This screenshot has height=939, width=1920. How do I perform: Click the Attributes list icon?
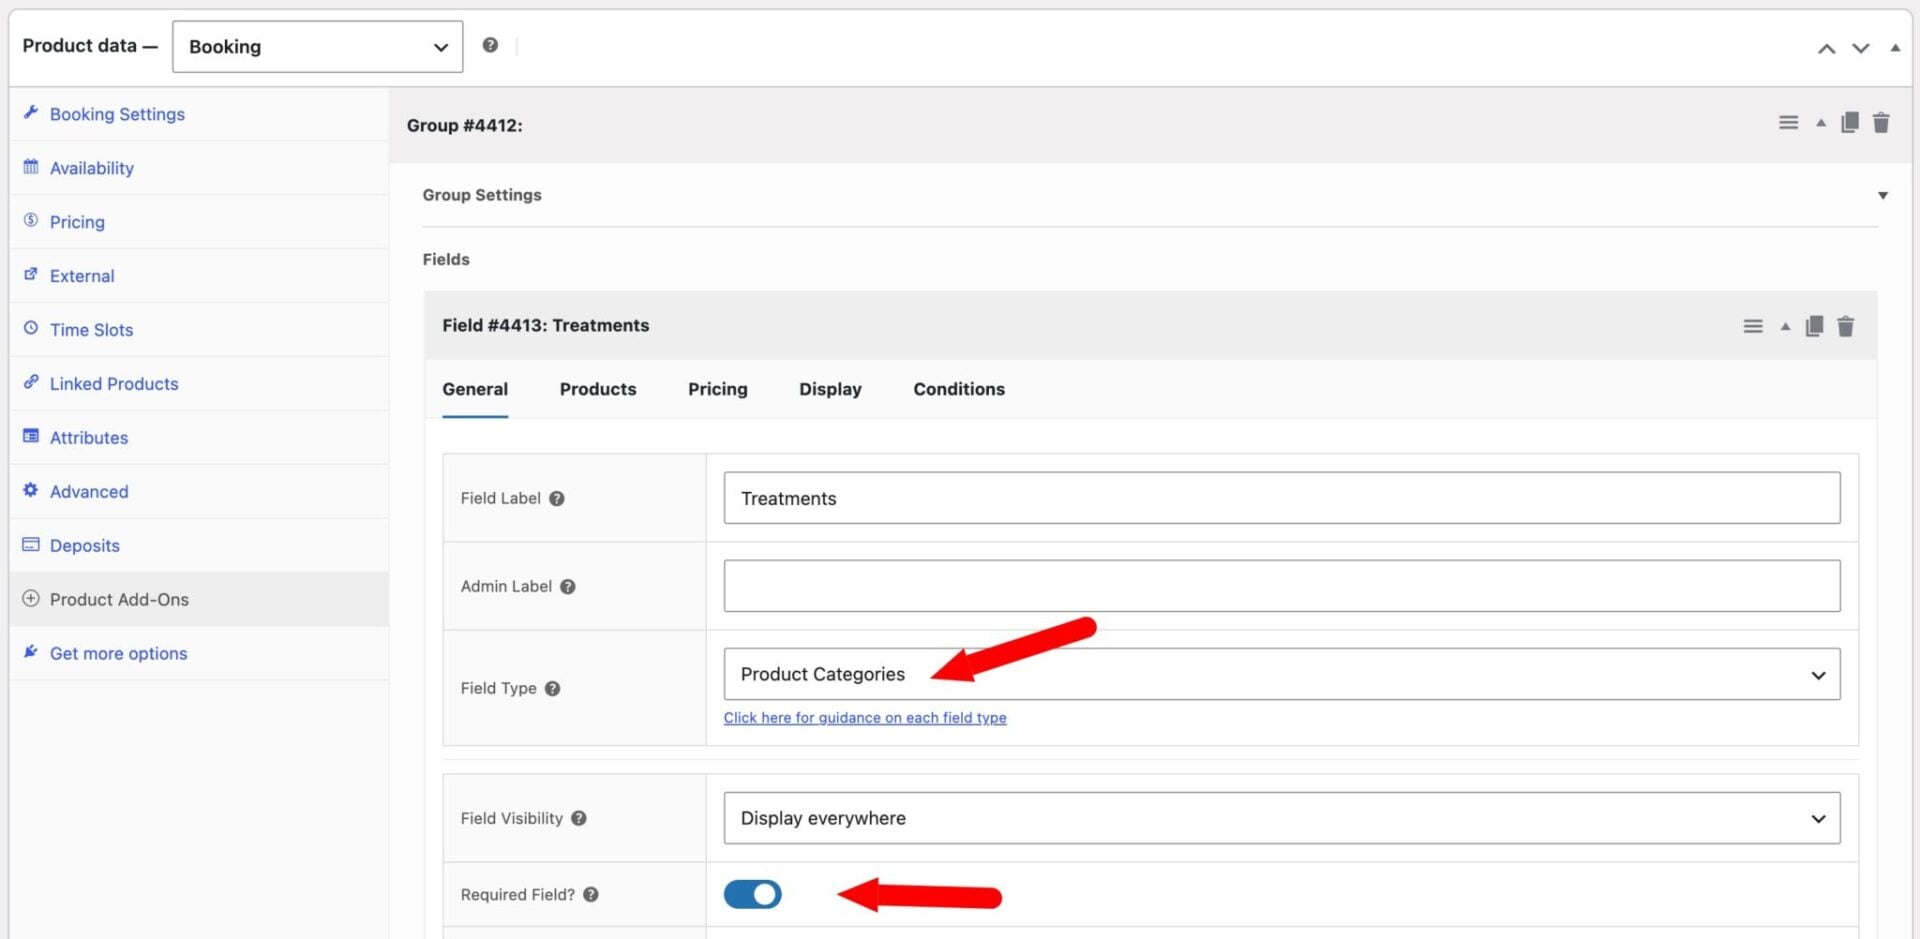pos(31,437)
